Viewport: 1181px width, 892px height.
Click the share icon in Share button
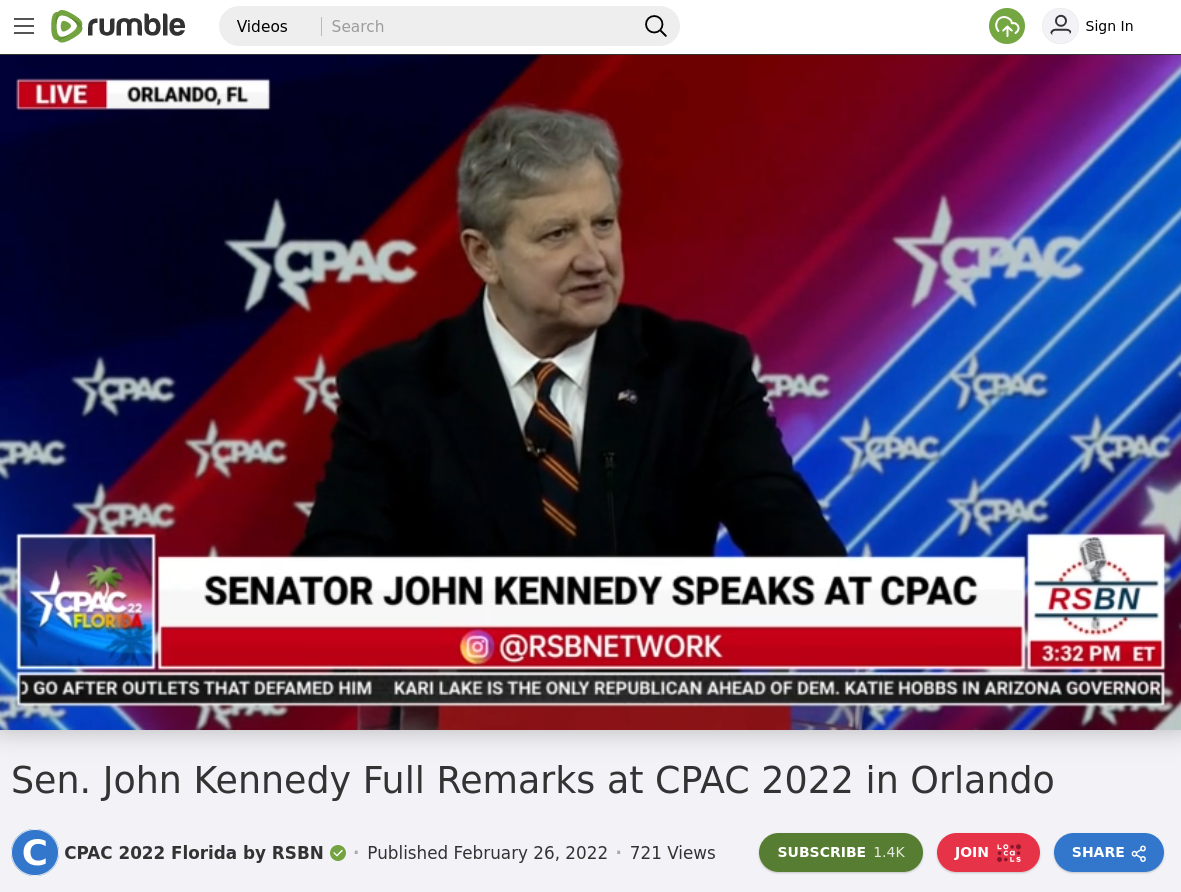click(x=1139, y=853)
